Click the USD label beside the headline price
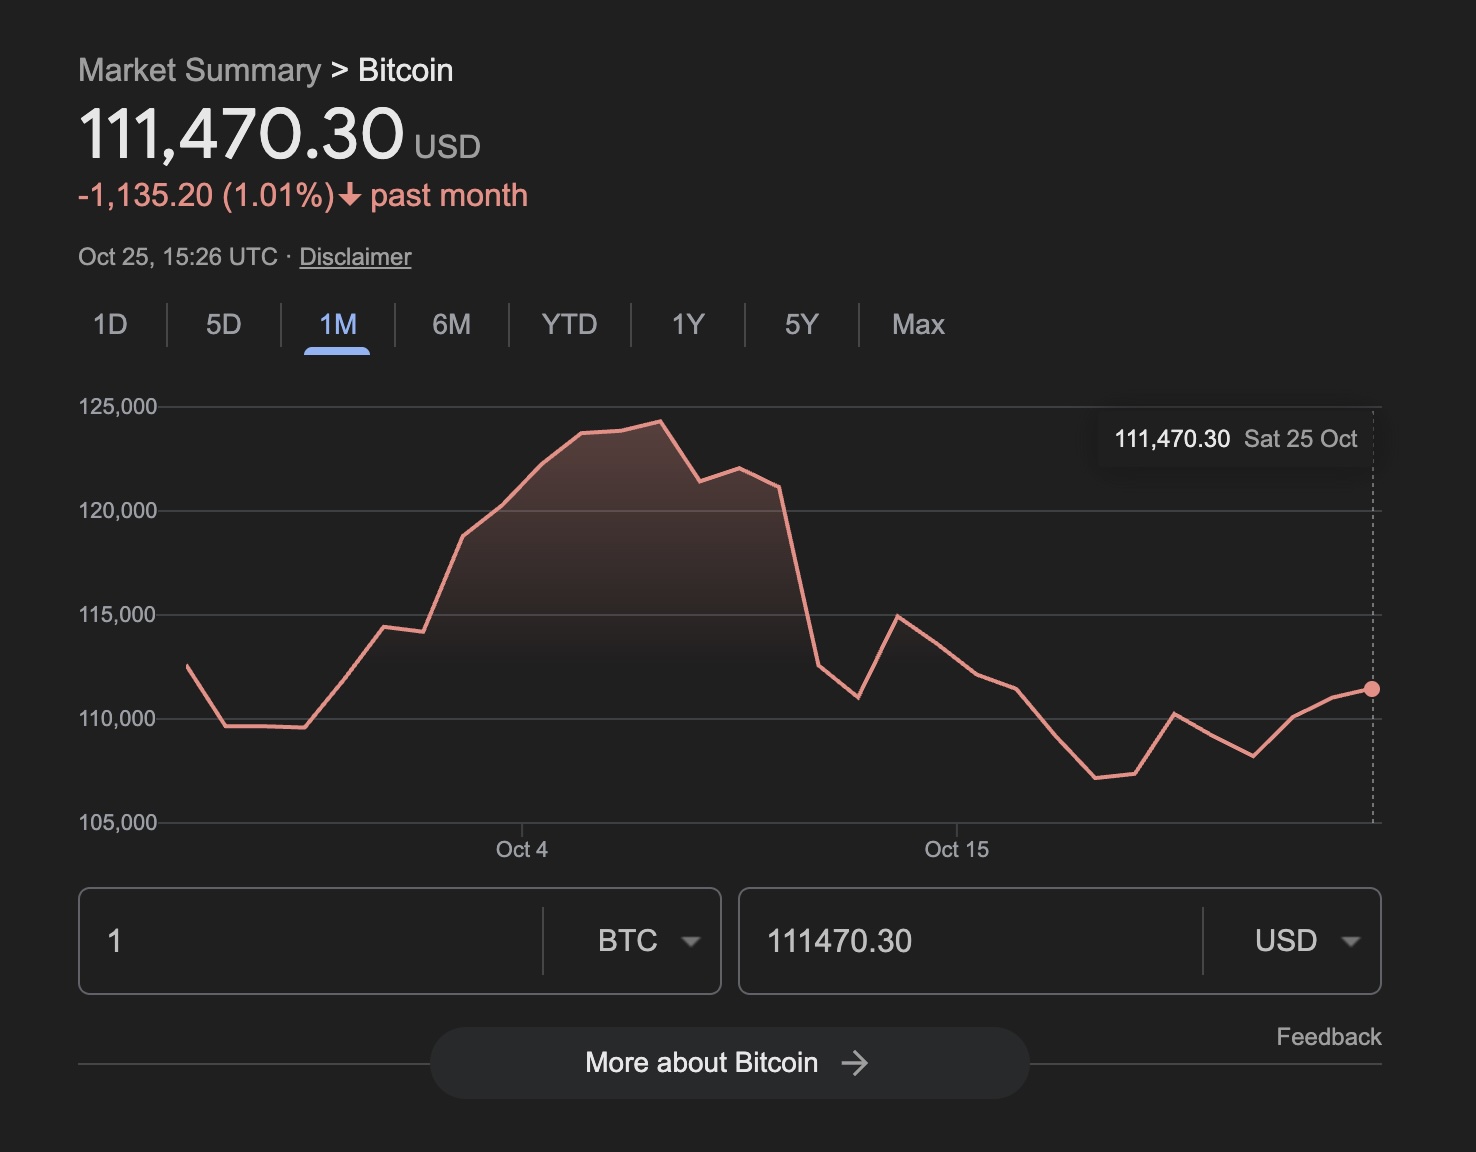 pos(447,147)
